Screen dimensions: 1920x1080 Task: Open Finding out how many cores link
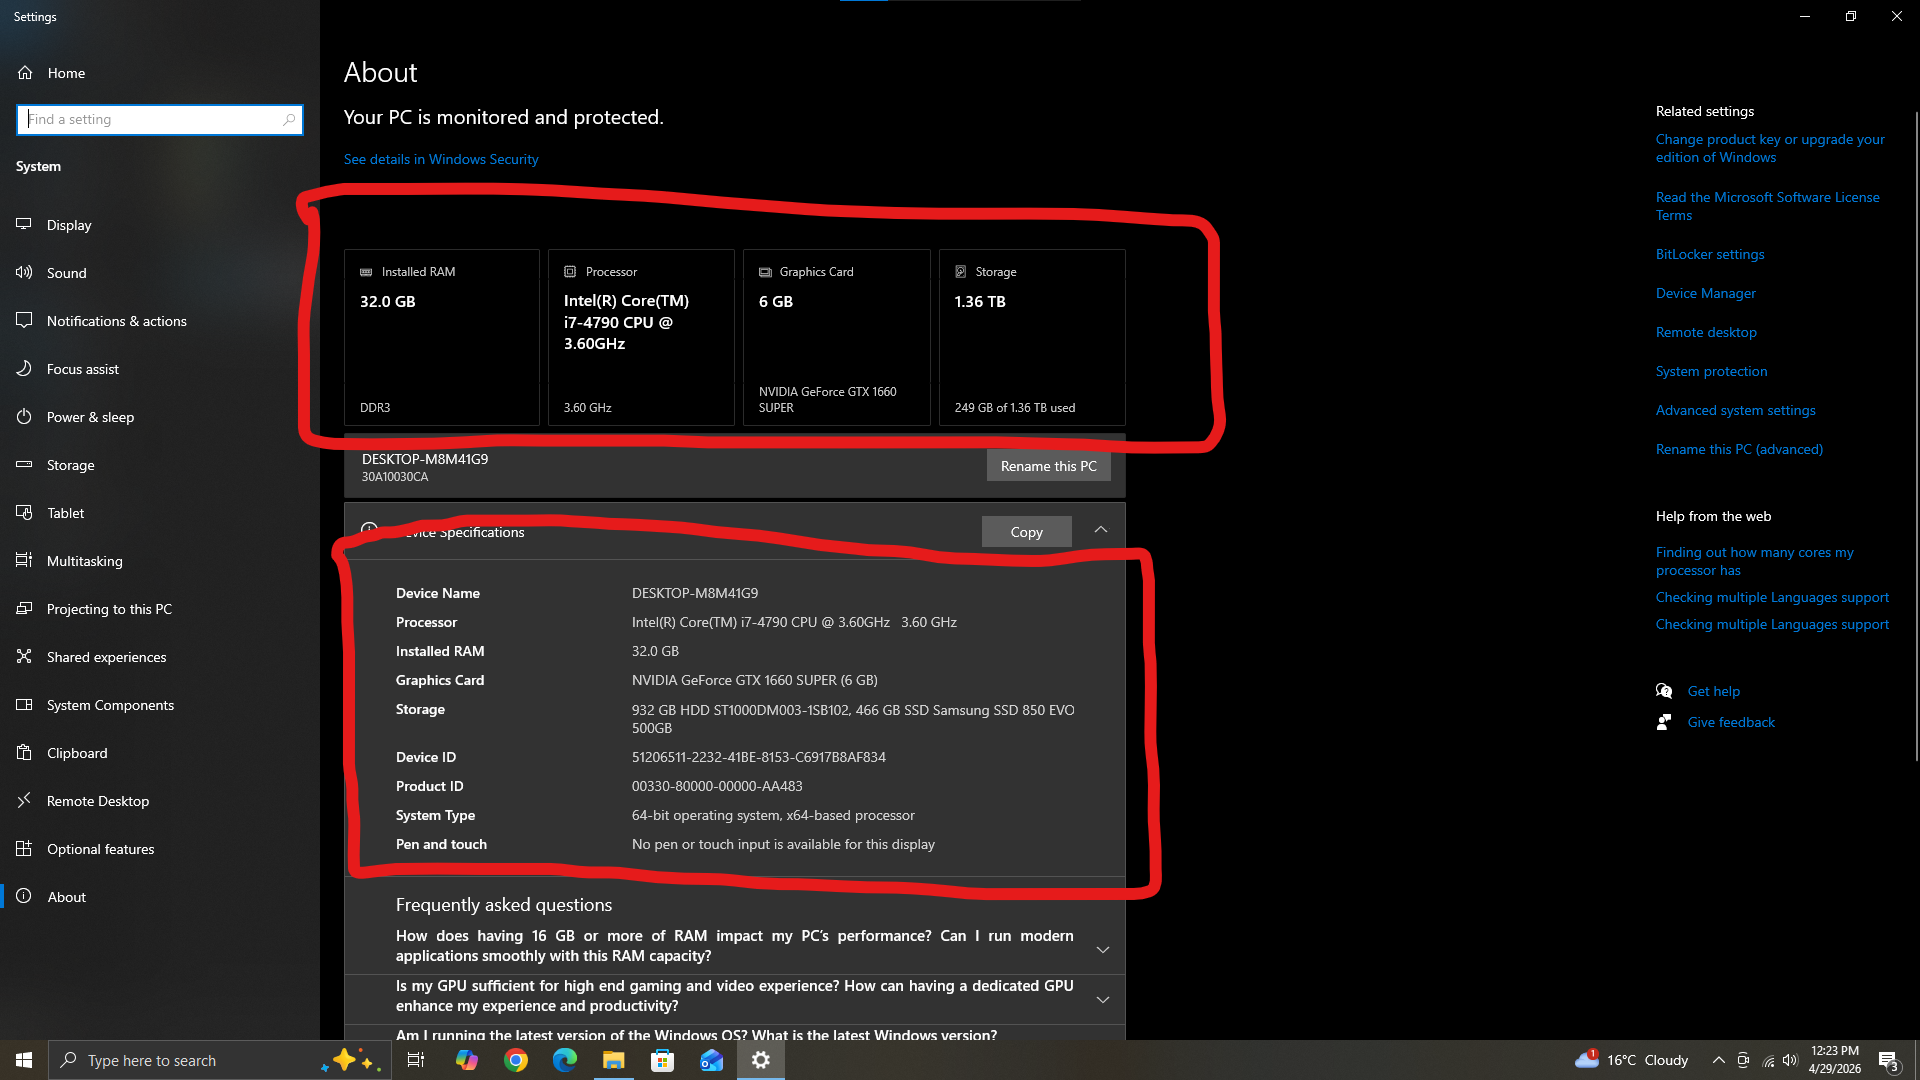1754,561
